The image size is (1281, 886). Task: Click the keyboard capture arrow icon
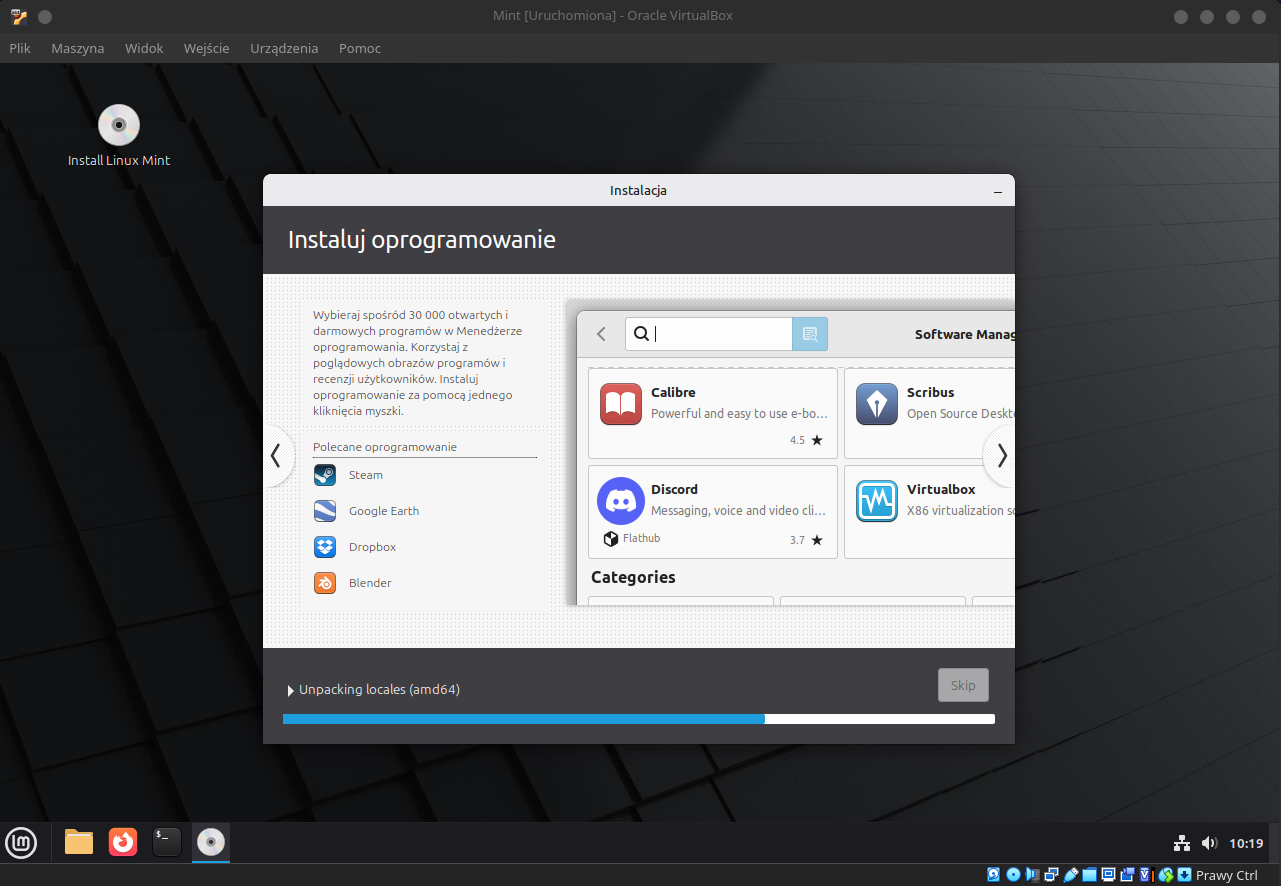pos(1184,875)
